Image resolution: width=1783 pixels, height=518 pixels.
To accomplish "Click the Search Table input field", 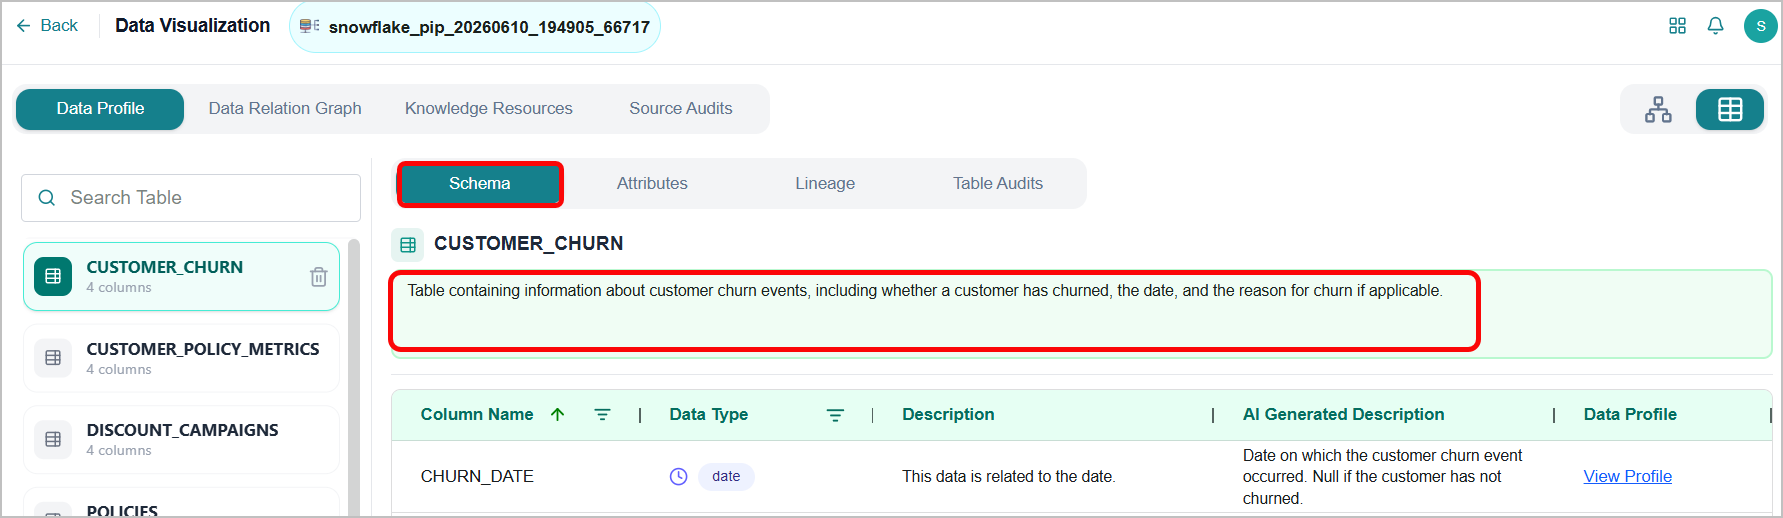I will click(x=191, y=198).
